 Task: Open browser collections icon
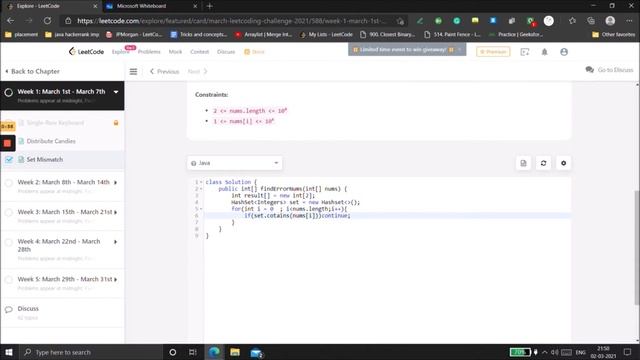(x=591, y=20)
